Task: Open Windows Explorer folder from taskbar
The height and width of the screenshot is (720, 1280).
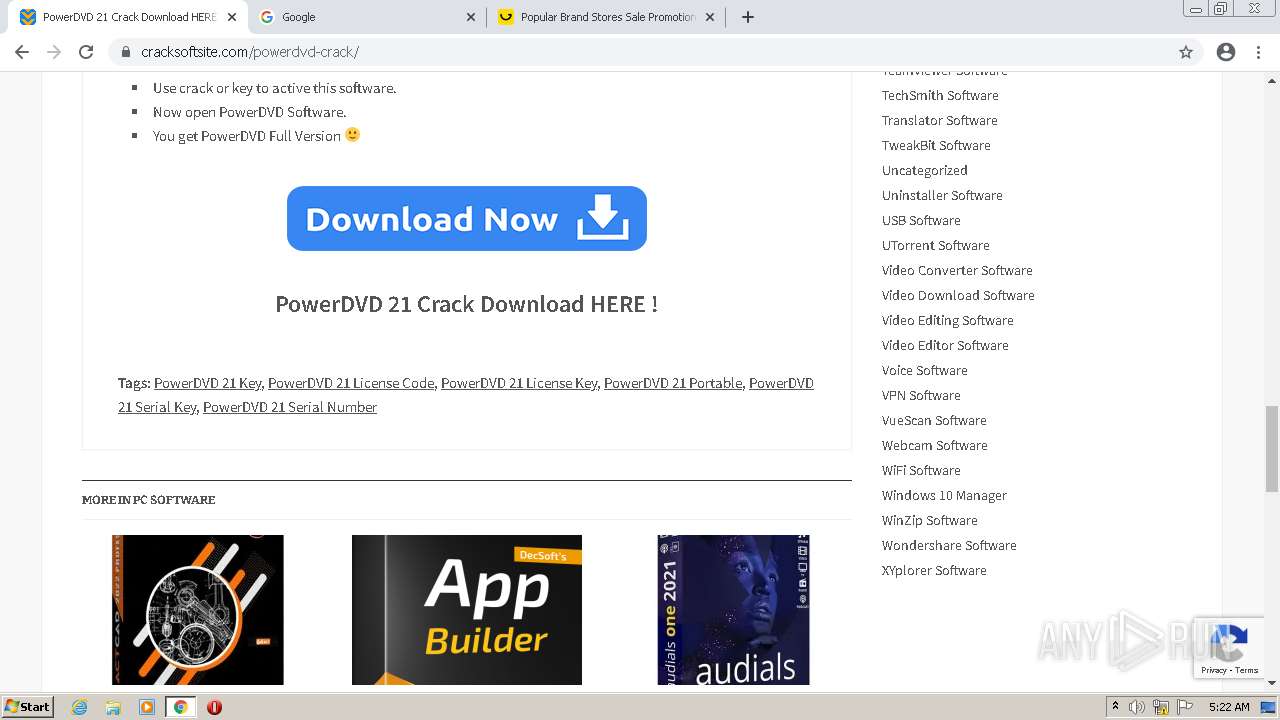Action: click(113, 707)
